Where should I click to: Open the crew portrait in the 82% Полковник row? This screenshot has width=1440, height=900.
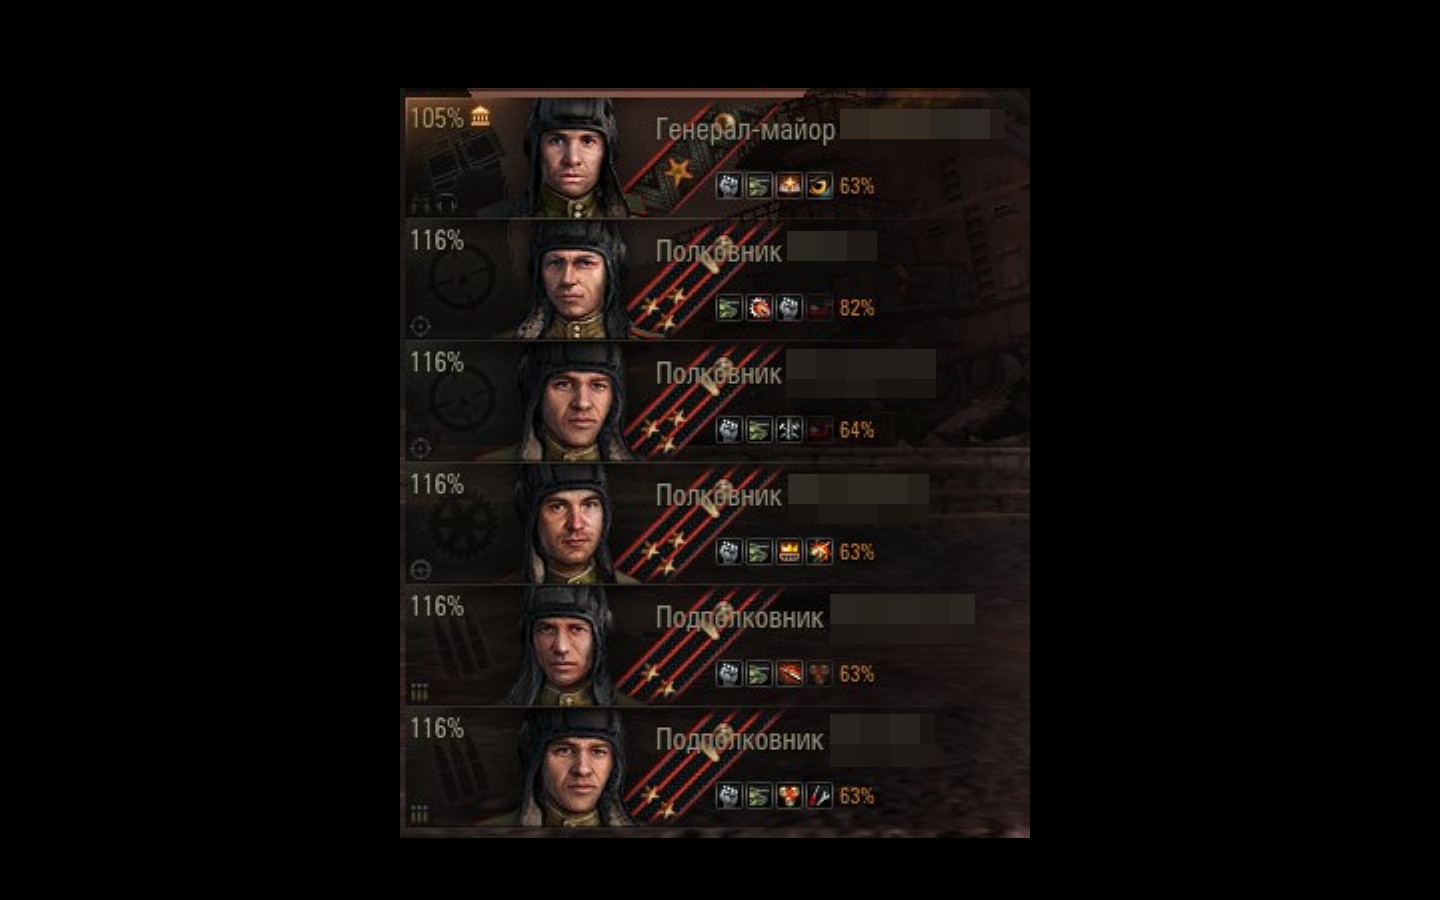click(571, 279)
